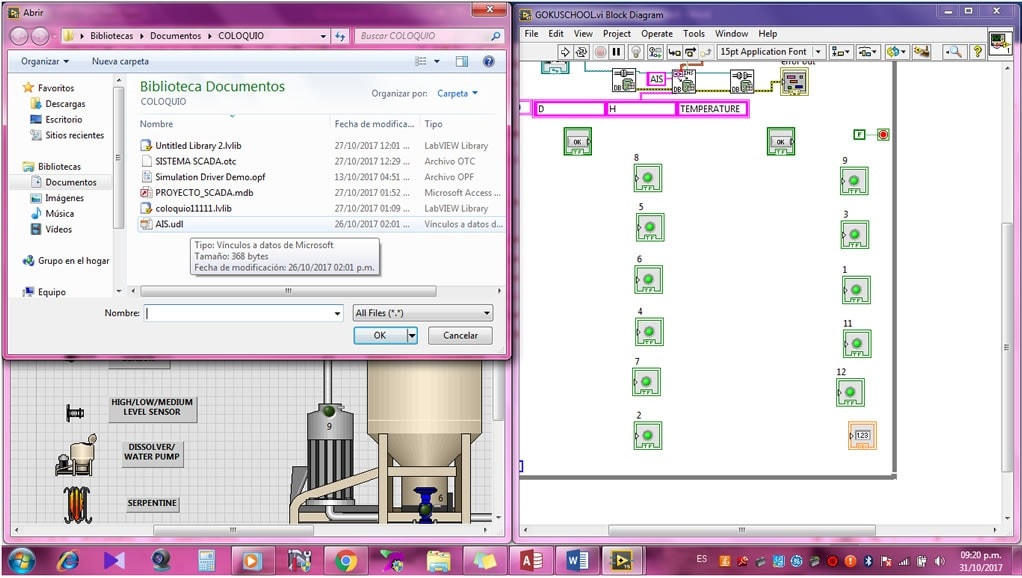Select file PROYECTO_SCADA.mdb
Image resolution: width=1022 pixels, height=578 pixels.
click(x=204, y=193)
